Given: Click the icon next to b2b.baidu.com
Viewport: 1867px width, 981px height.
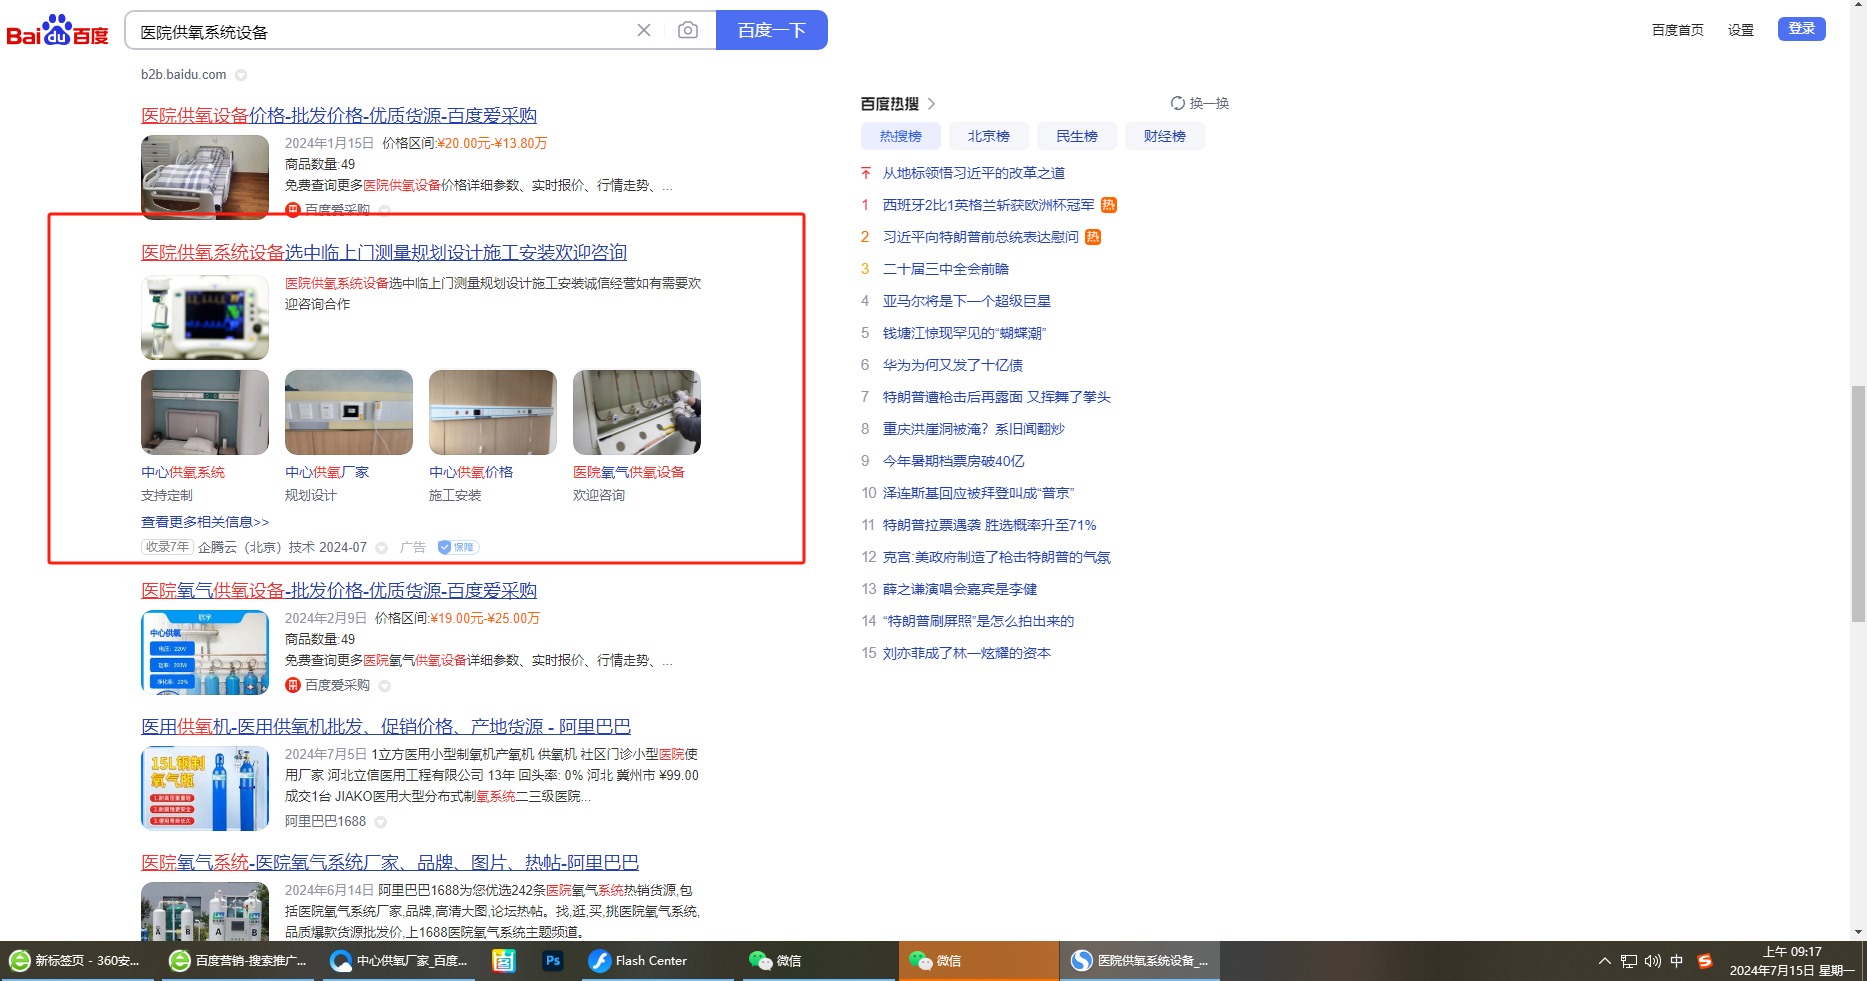Looking at the screenshot, I should tap(241, 75).
